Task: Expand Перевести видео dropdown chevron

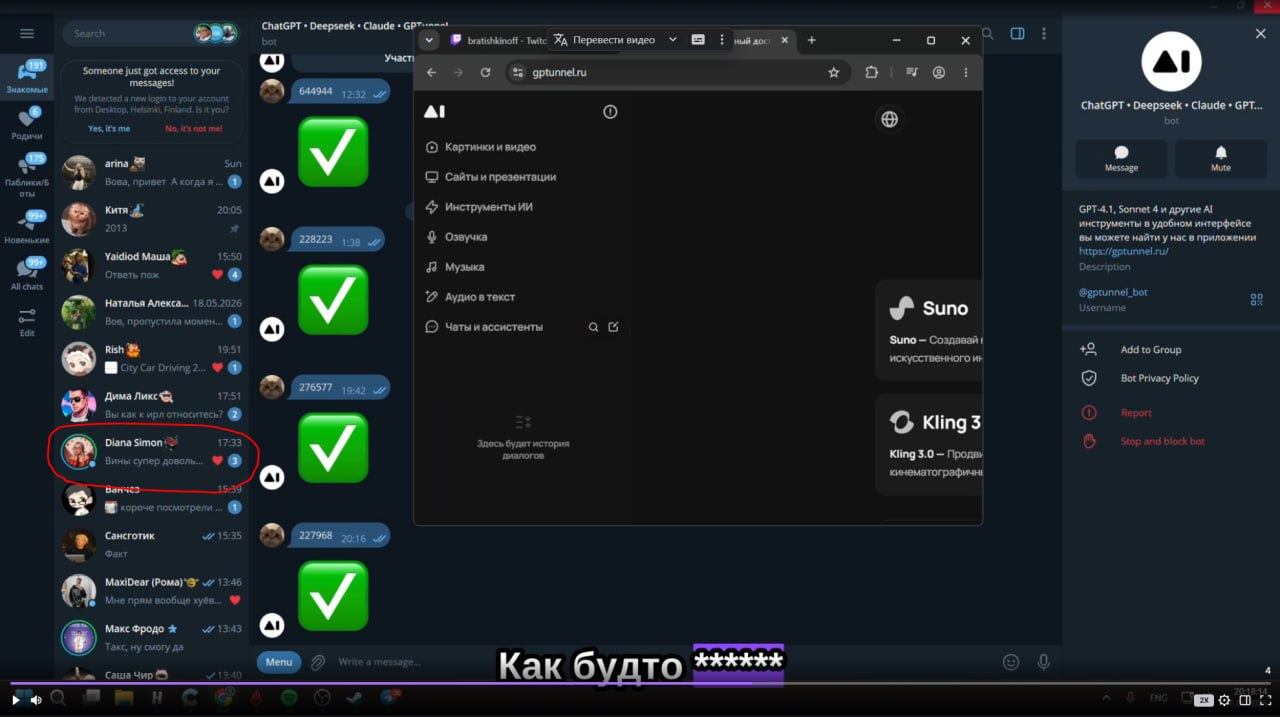Action: 672,40
